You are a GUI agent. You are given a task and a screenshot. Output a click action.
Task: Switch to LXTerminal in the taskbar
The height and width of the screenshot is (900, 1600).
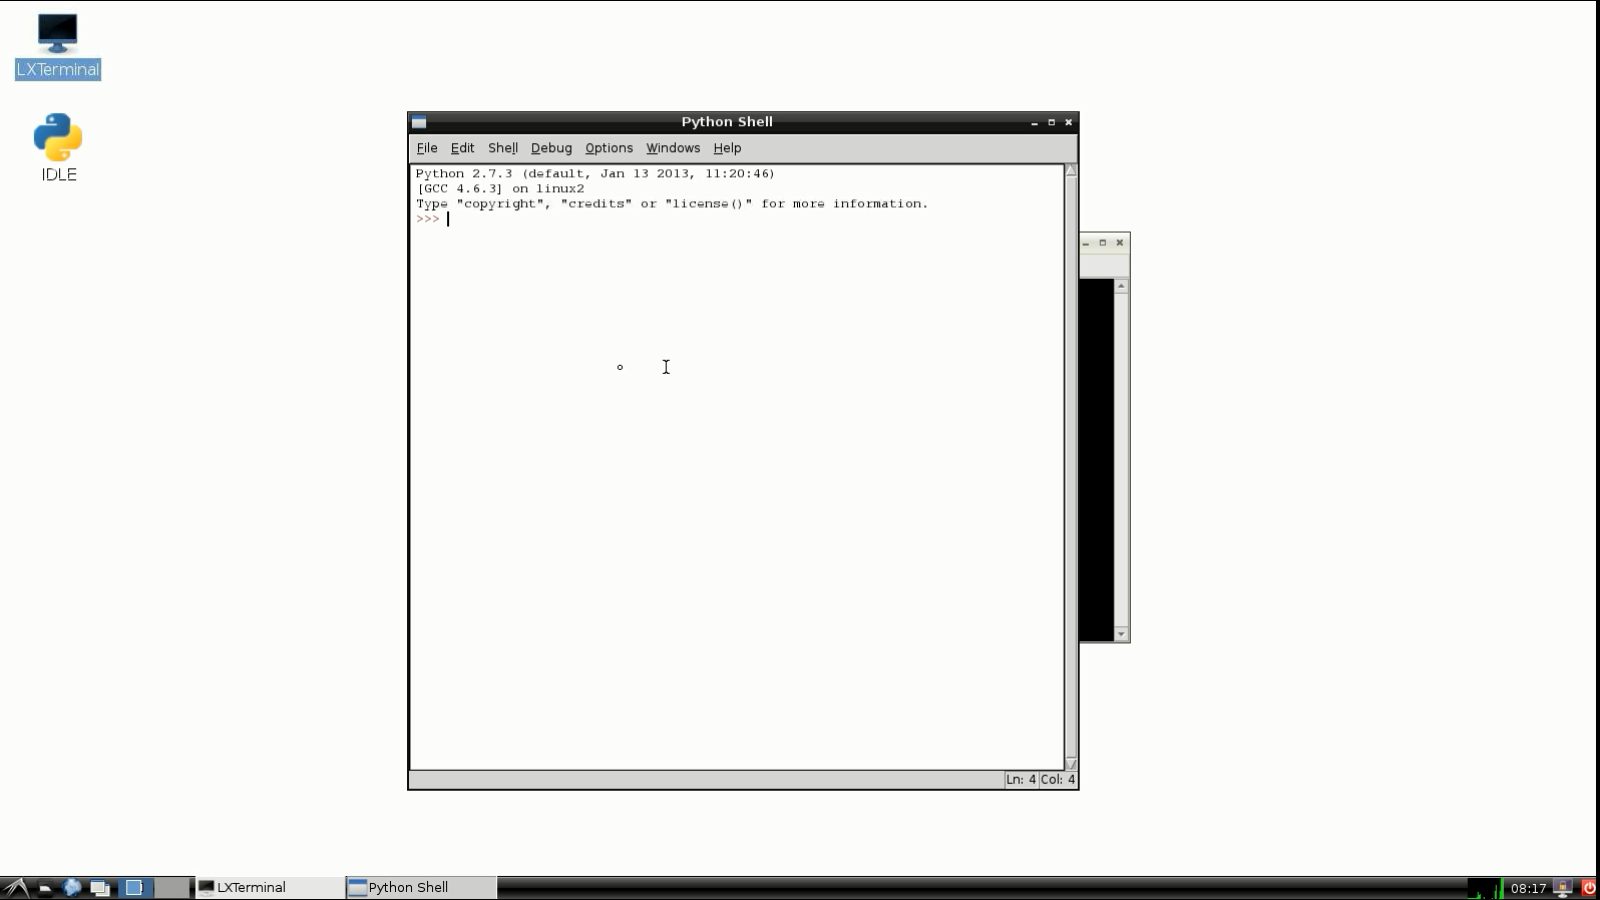[268, 887]
